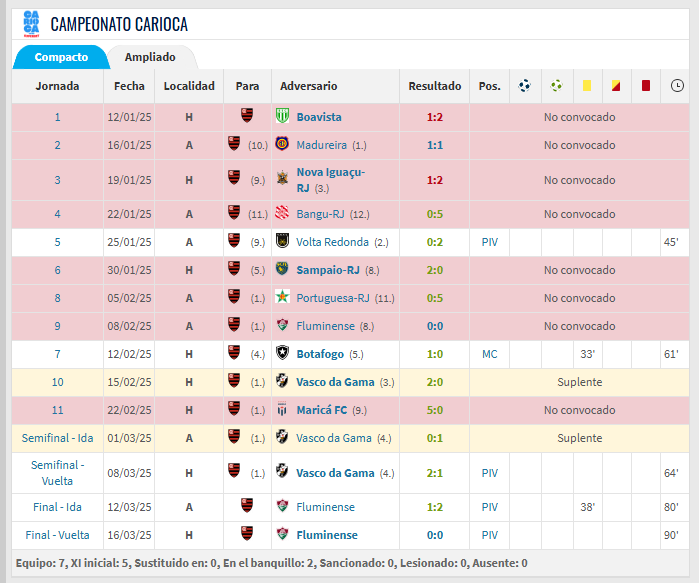Open the Botafogo team link
Viewport: 699px width, 583px height.
320,354
